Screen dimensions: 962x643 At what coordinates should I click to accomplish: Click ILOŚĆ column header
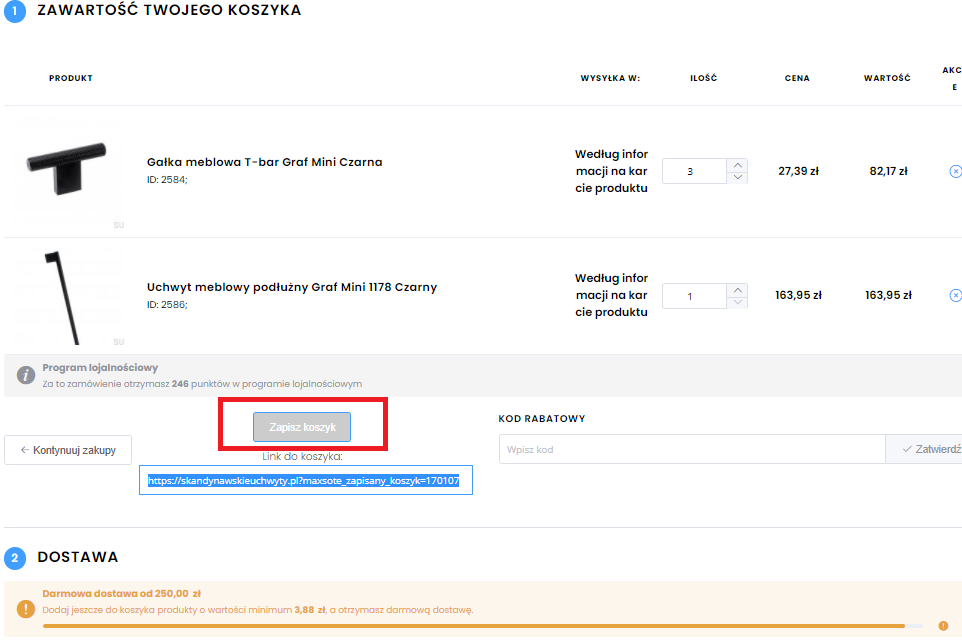(703, 78)
